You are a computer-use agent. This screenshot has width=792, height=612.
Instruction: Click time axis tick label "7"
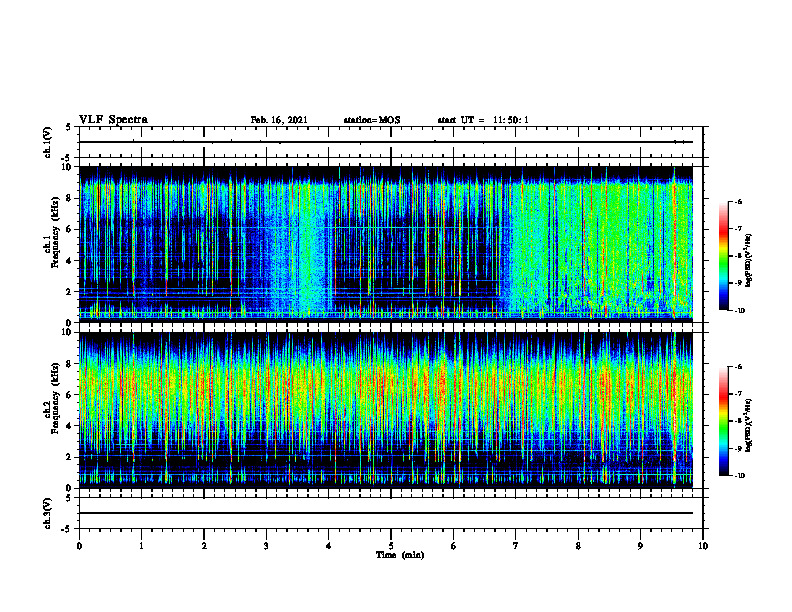(516, 546)
